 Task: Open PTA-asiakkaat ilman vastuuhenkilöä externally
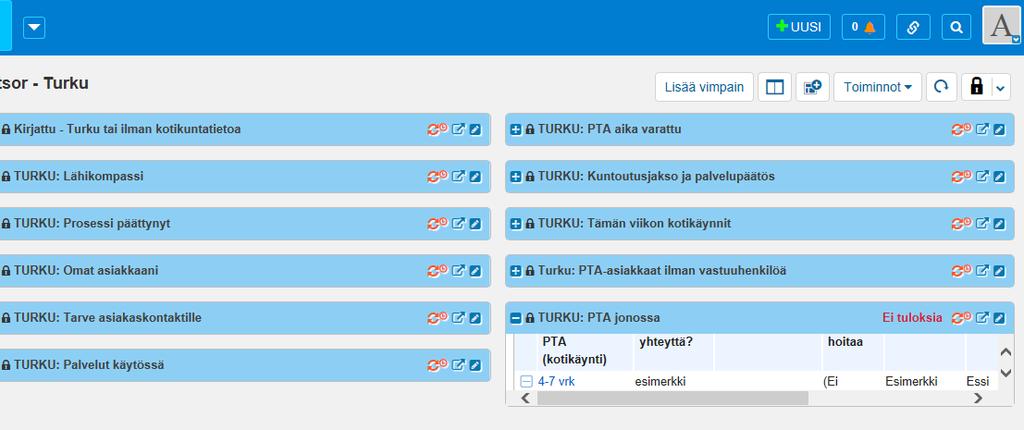tap(982, 271)
